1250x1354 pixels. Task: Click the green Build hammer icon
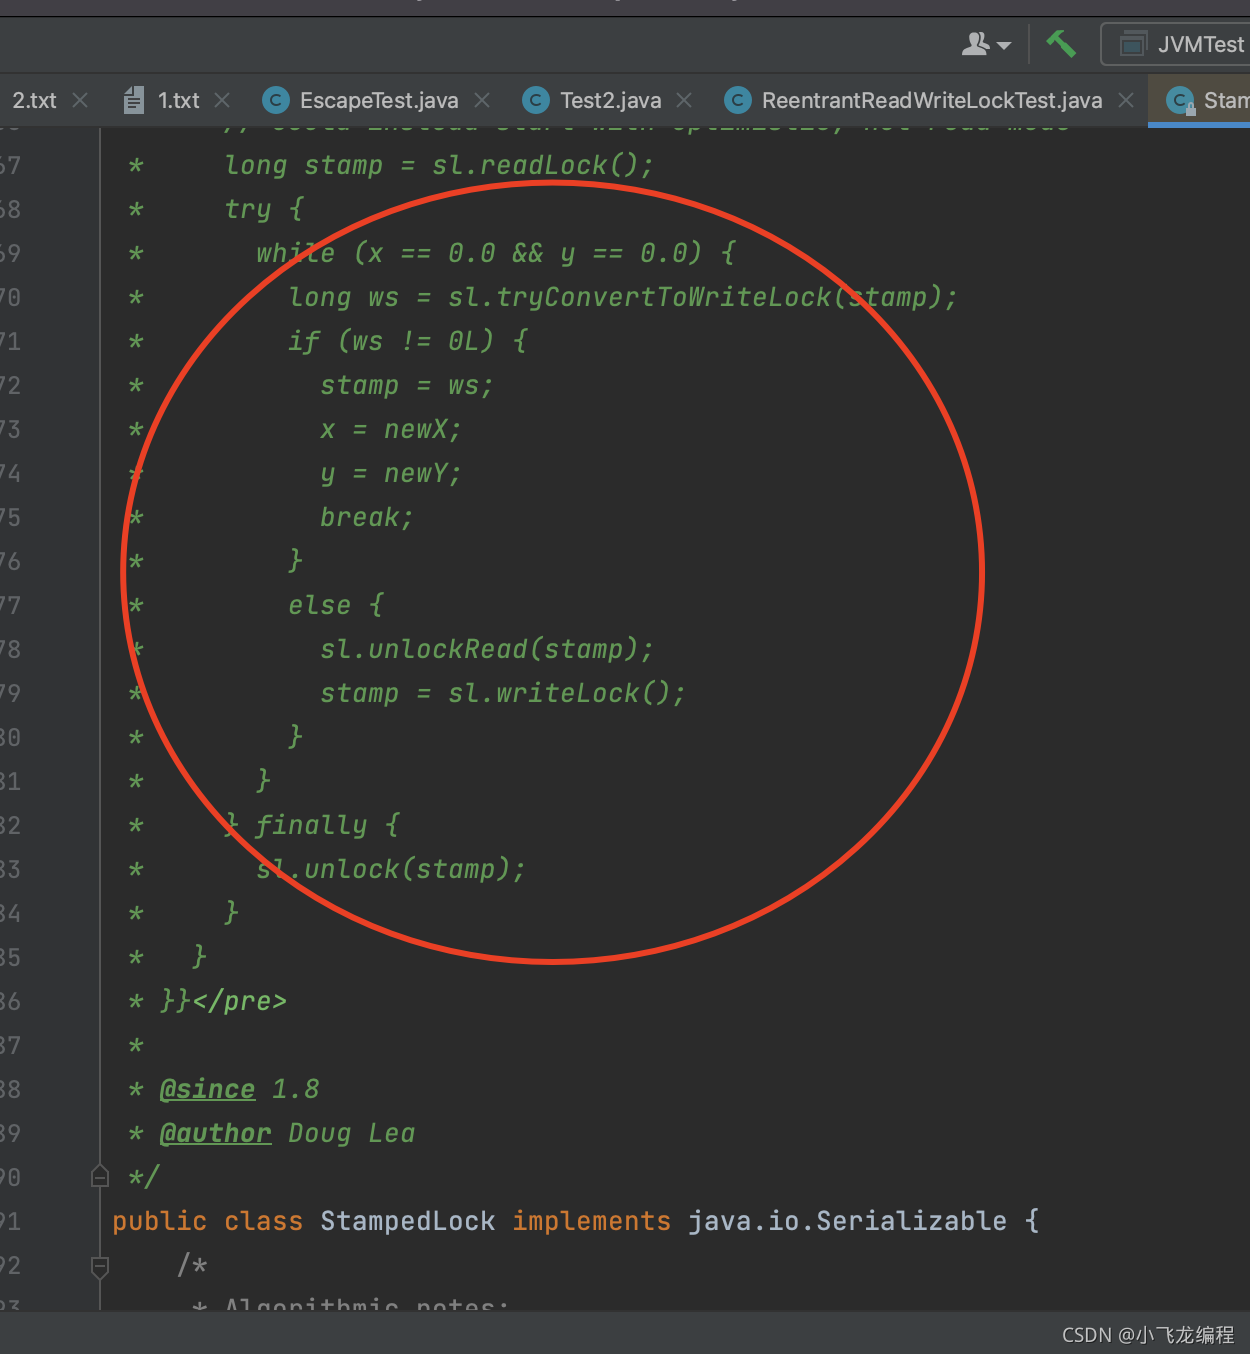[x=1061, y=44]
